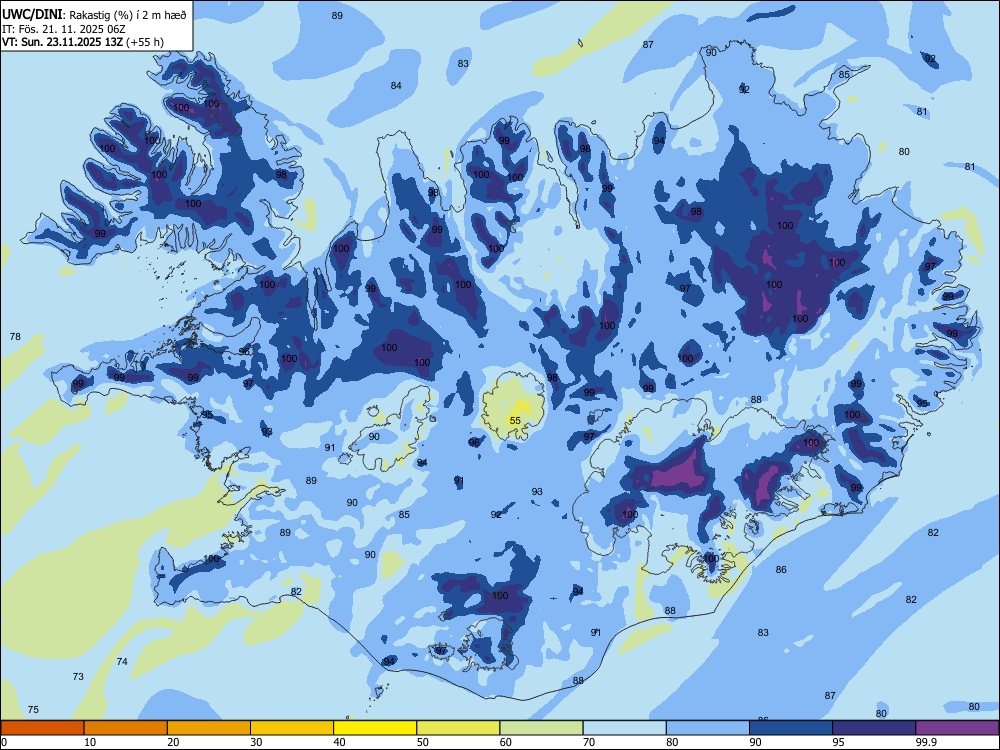Choose the 95–99.9 dark purple legend swatch
The height and width of the screenshot is (750, 1000).
point(874,728)
